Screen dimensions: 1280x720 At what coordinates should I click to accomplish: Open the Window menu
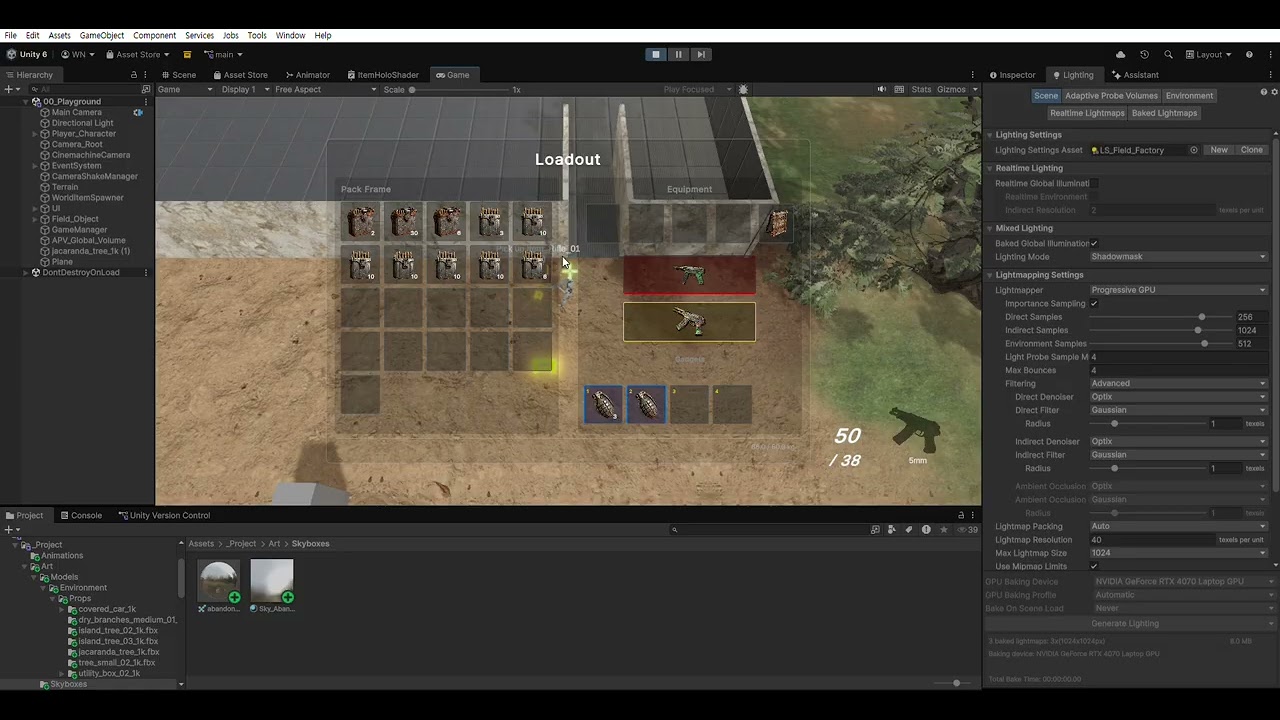[x=290, y=35]
